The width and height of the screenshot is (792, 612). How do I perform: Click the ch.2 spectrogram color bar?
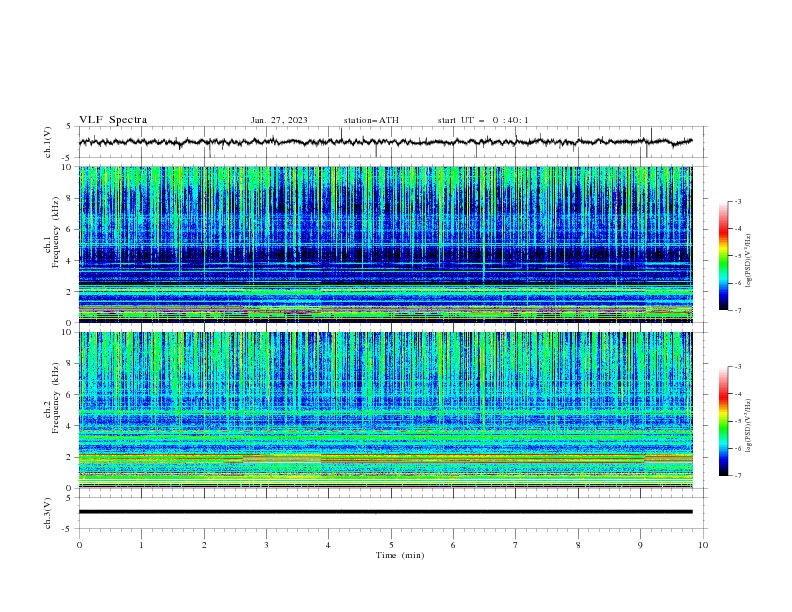723,421
